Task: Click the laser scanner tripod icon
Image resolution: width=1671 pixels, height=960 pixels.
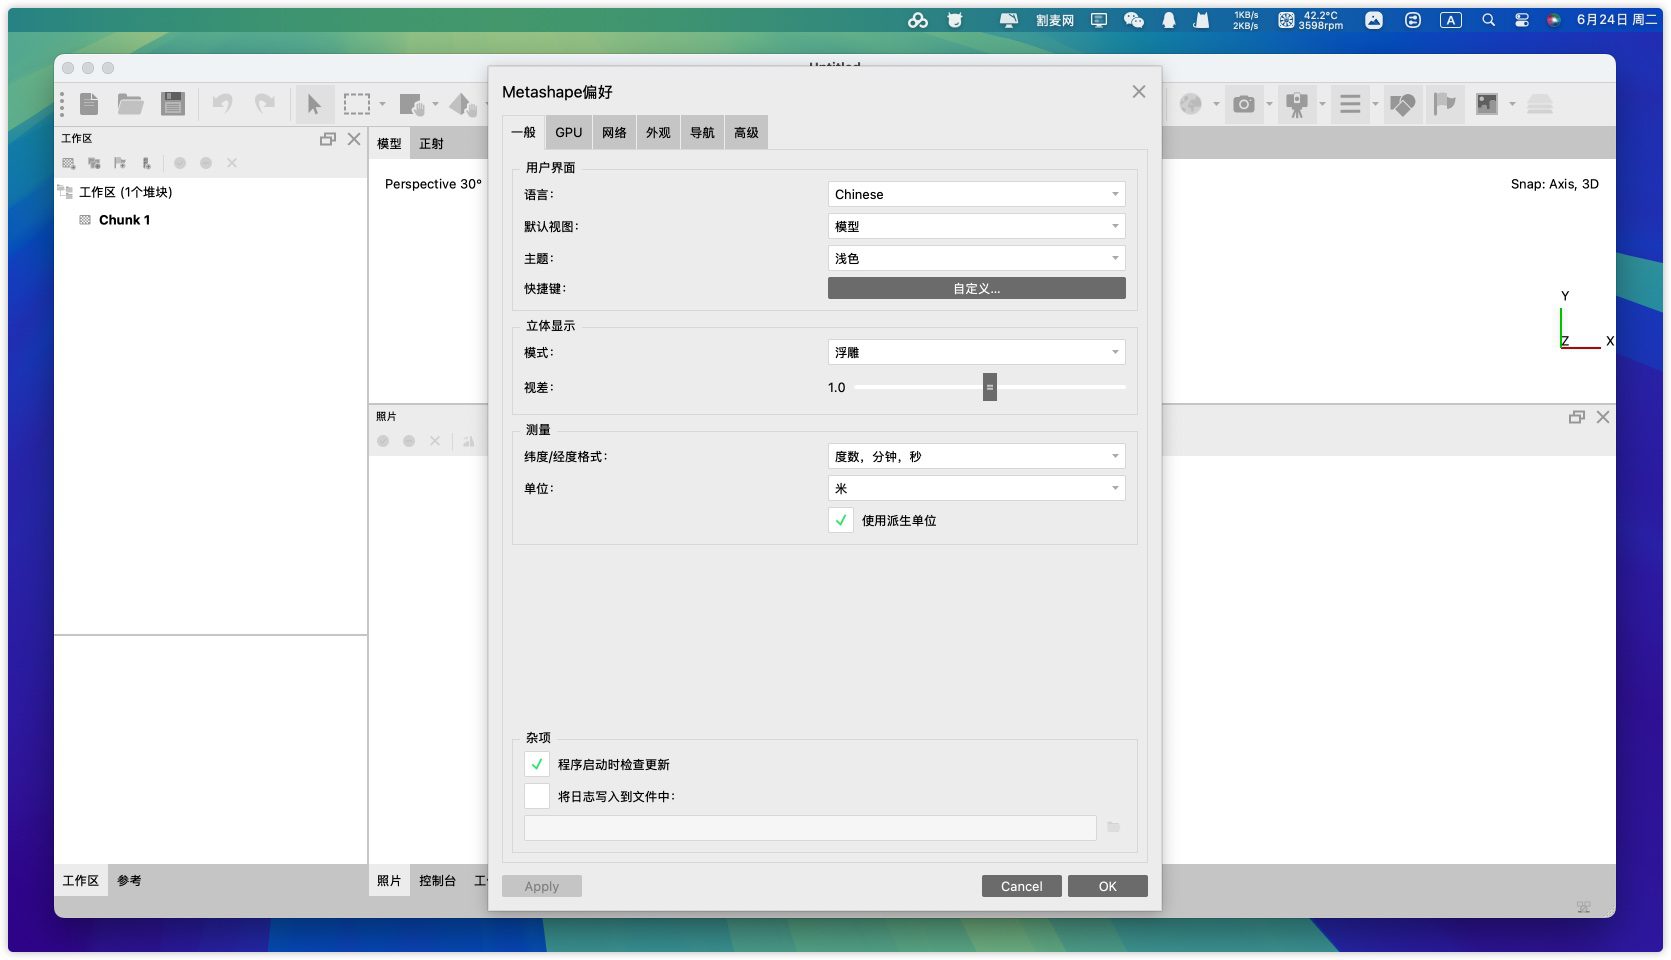Action: tap(1297, 104)
